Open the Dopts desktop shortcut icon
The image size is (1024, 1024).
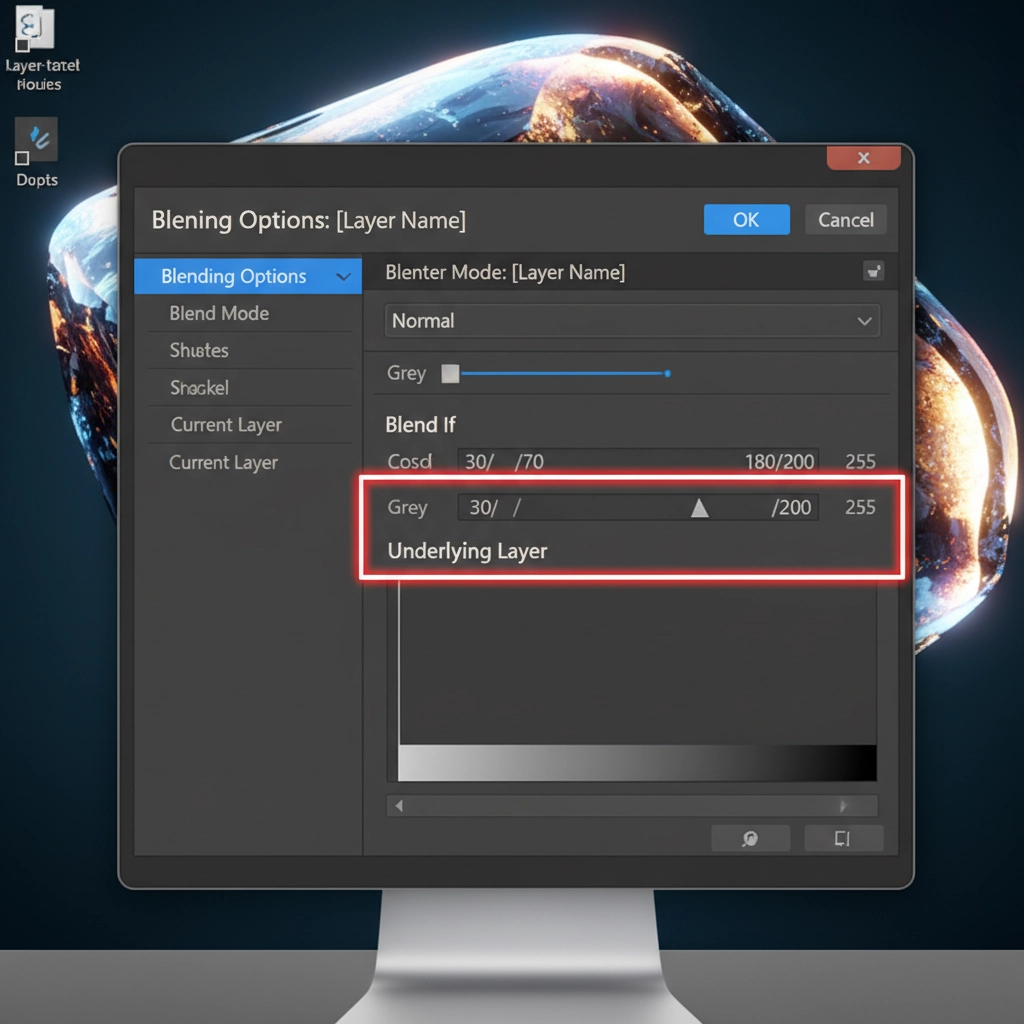[x=36, y=139]
